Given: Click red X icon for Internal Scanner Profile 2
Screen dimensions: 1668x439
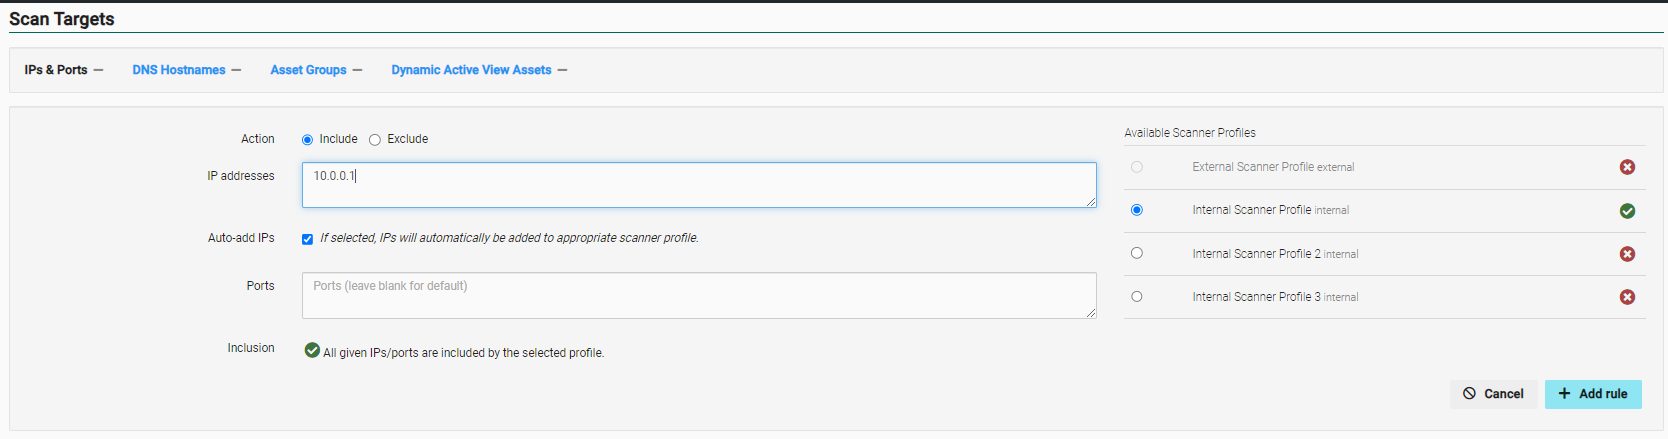Looking at the screenshot, I should [1627, 254].
